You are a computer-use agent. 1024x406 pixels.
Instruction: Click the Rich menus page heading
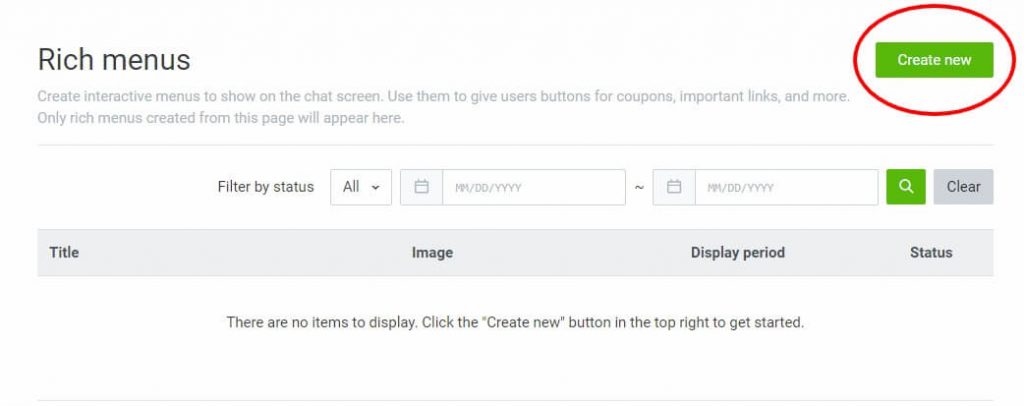pyautogui.click(x=114, y=60)
